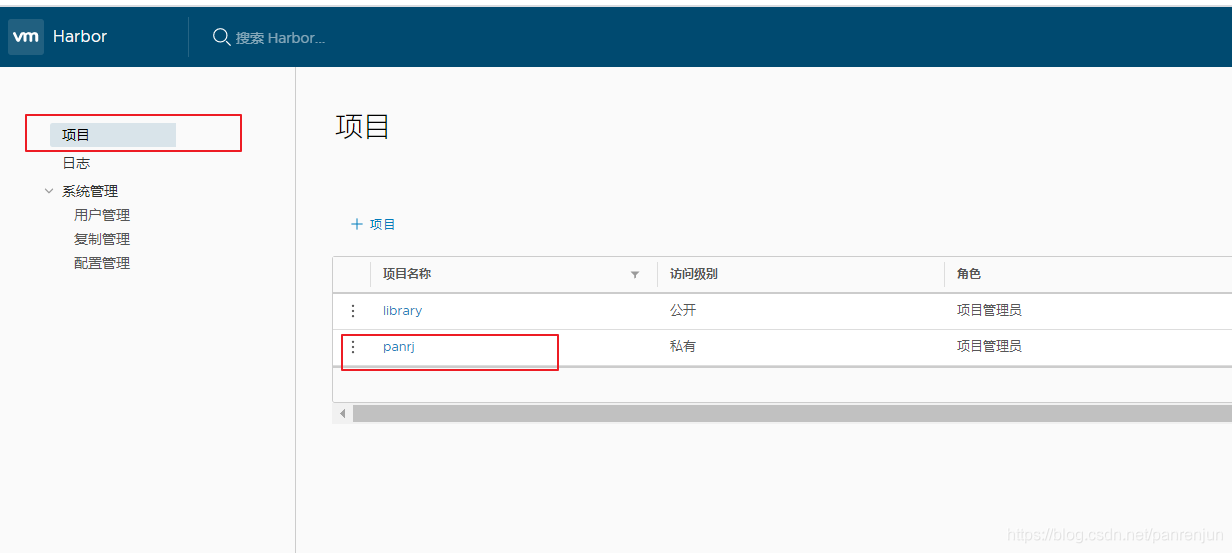The width and height of the screenshot is (1232, 553).
Task: Click the table horizontal scrollbar track
Action: coord(792,413)
